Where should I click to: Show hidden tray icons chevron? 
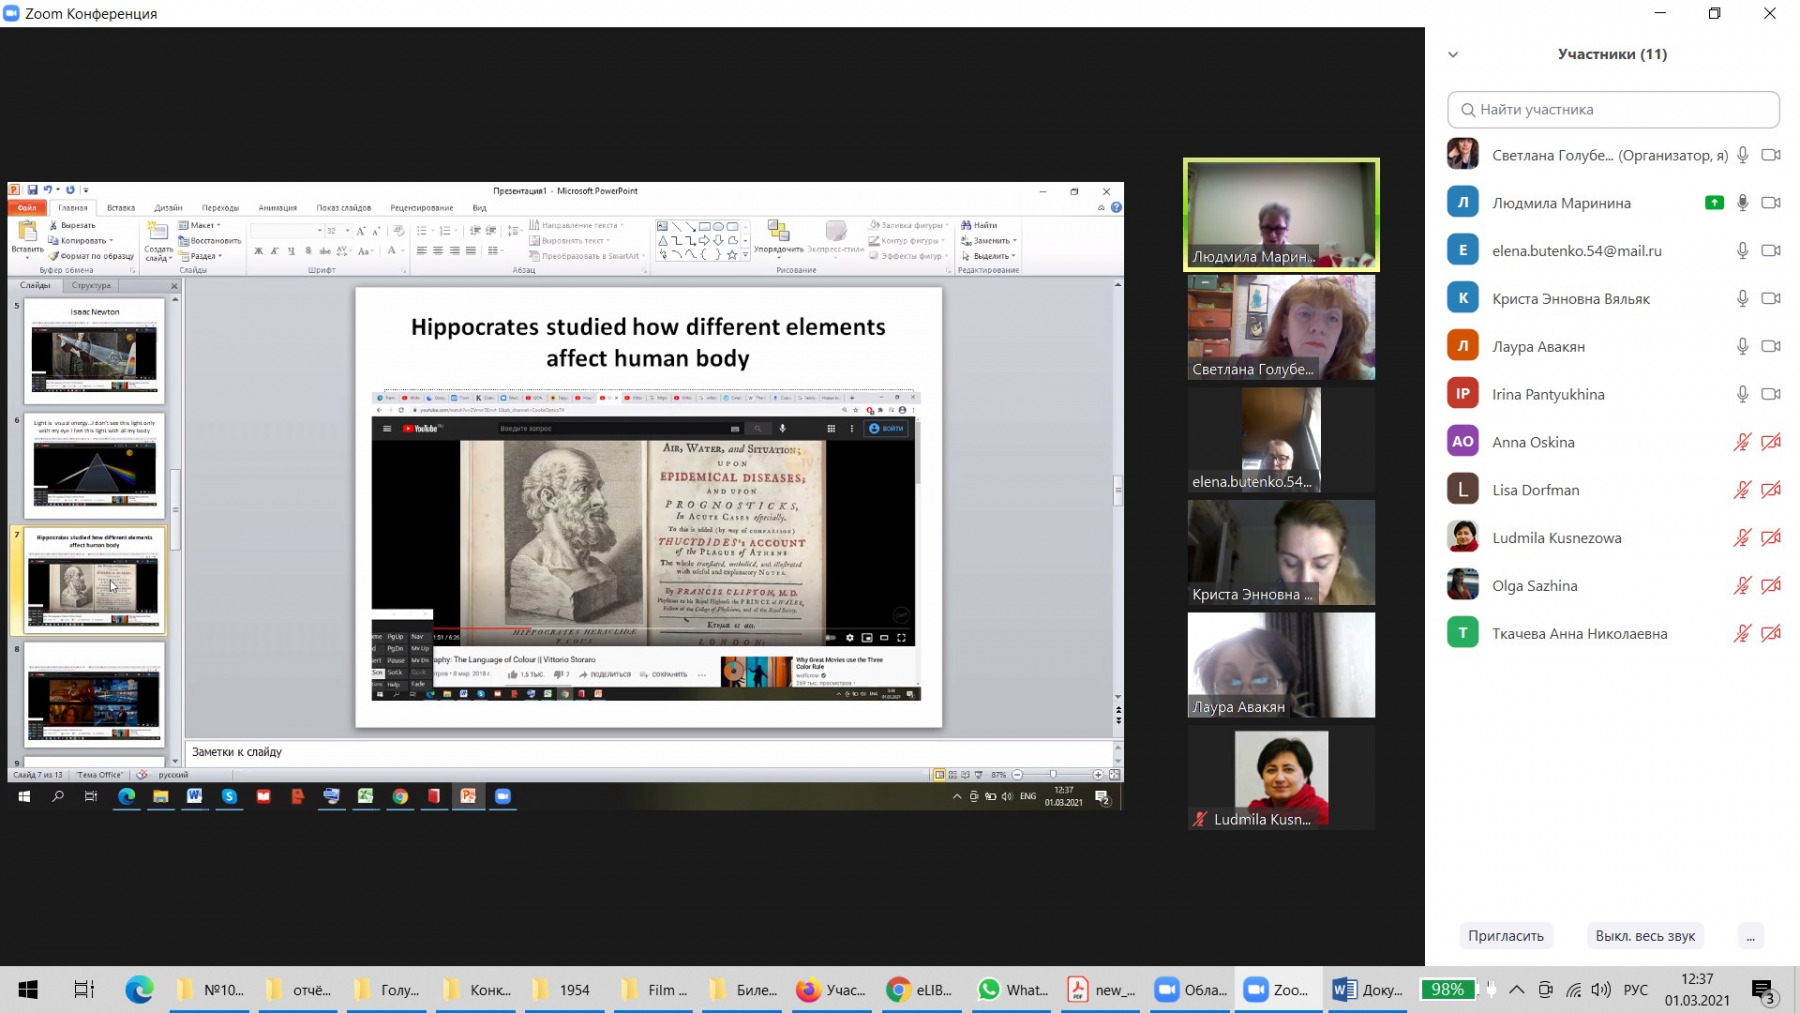point(1517,990)
